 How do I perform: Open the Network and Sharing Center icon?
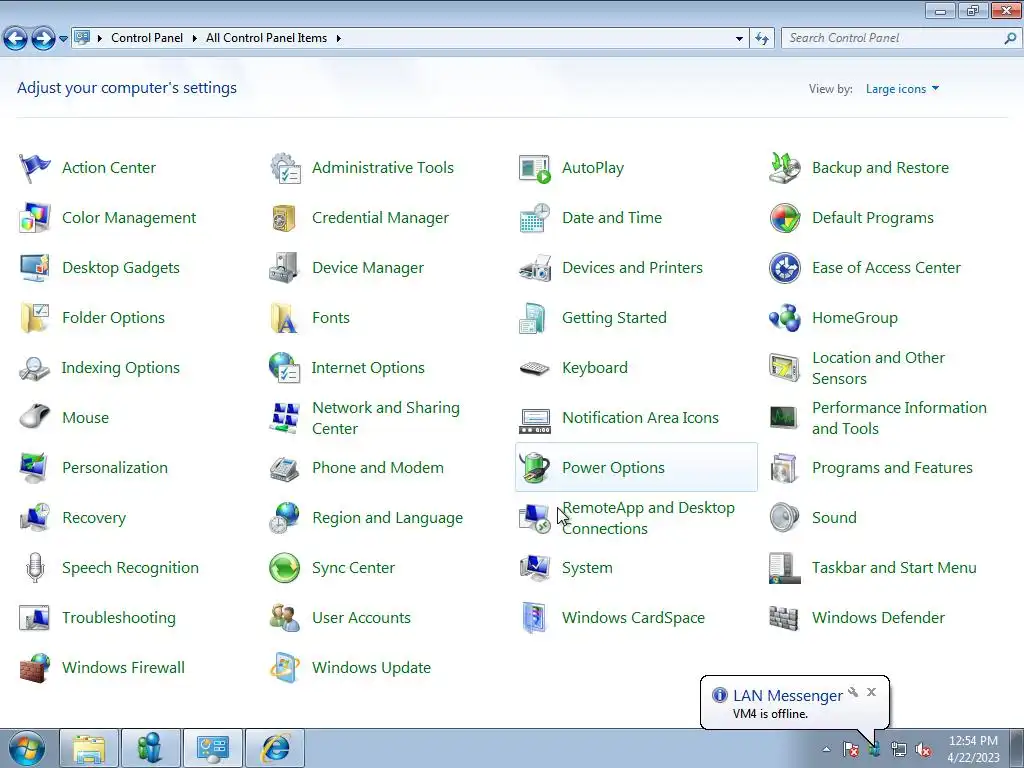285,418
